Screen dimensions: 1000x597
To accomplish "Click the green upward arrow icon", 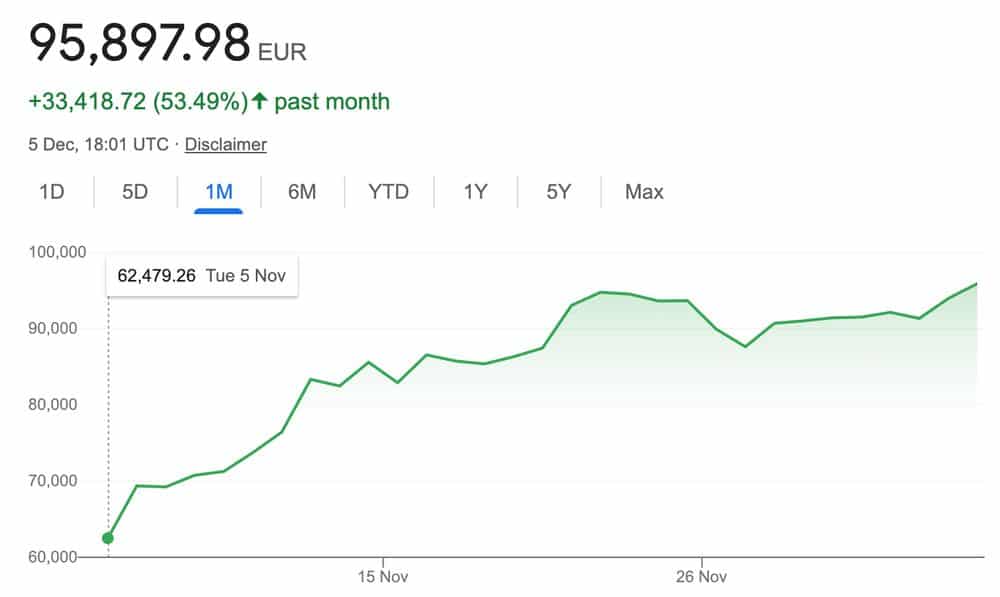I will [x=259, y=101].
